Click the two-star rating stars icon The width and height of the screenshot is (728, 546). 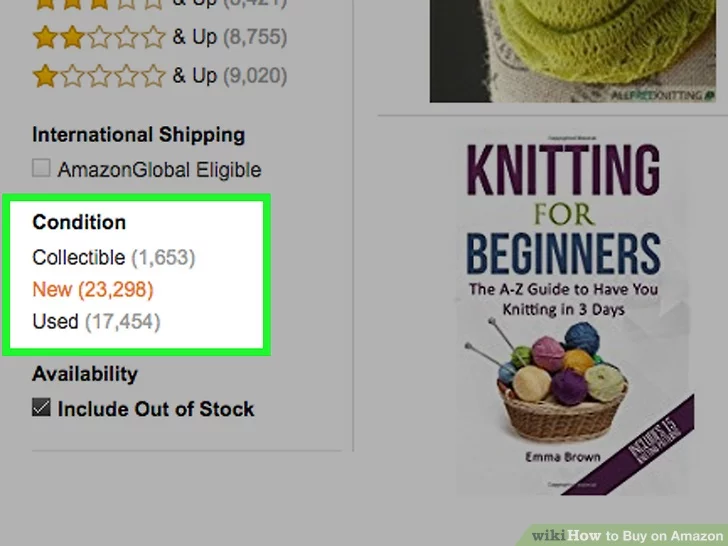pyautogui.click(x=98, y=38)
